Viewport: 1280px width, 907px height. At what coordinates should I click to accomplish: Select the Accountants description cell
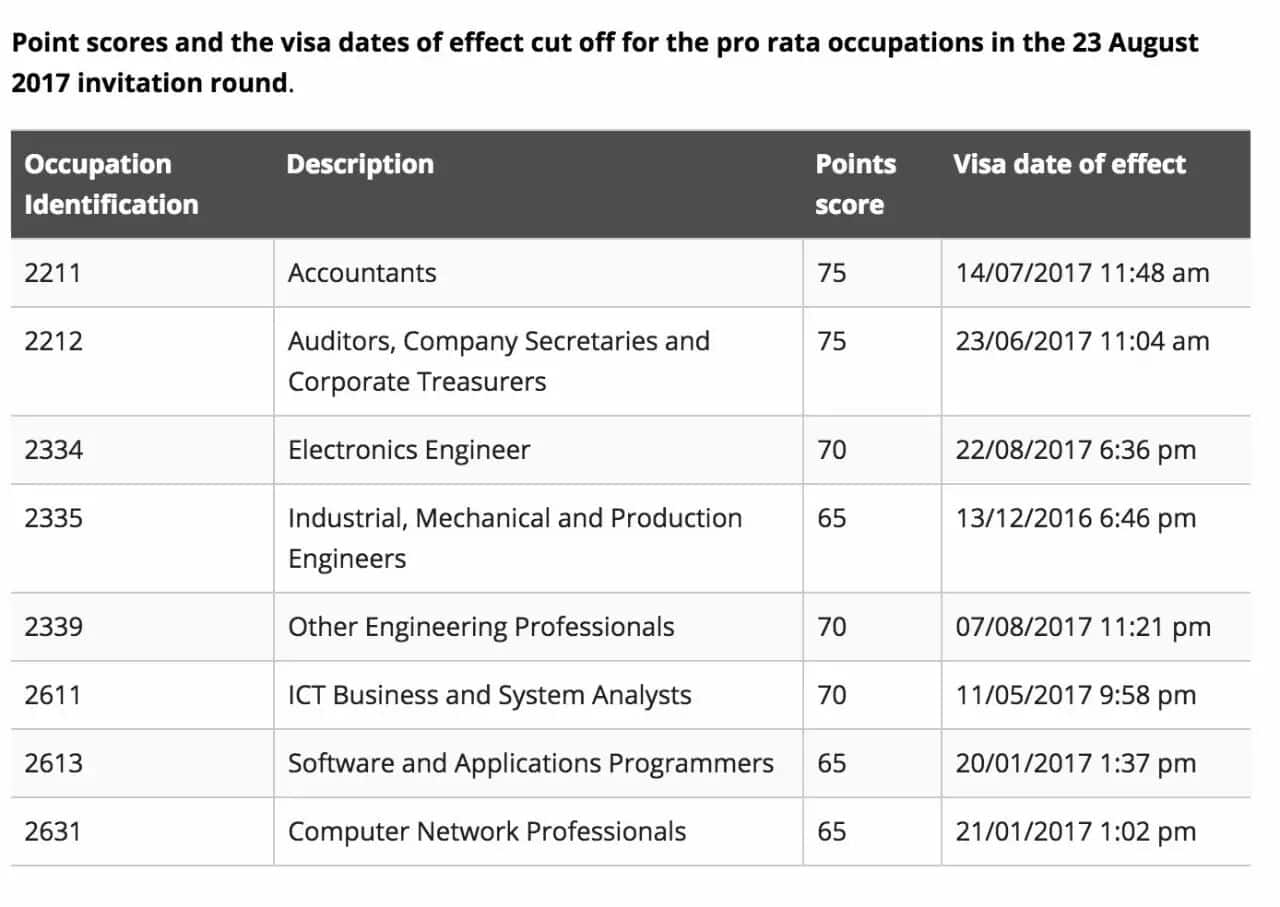[538, 273]
